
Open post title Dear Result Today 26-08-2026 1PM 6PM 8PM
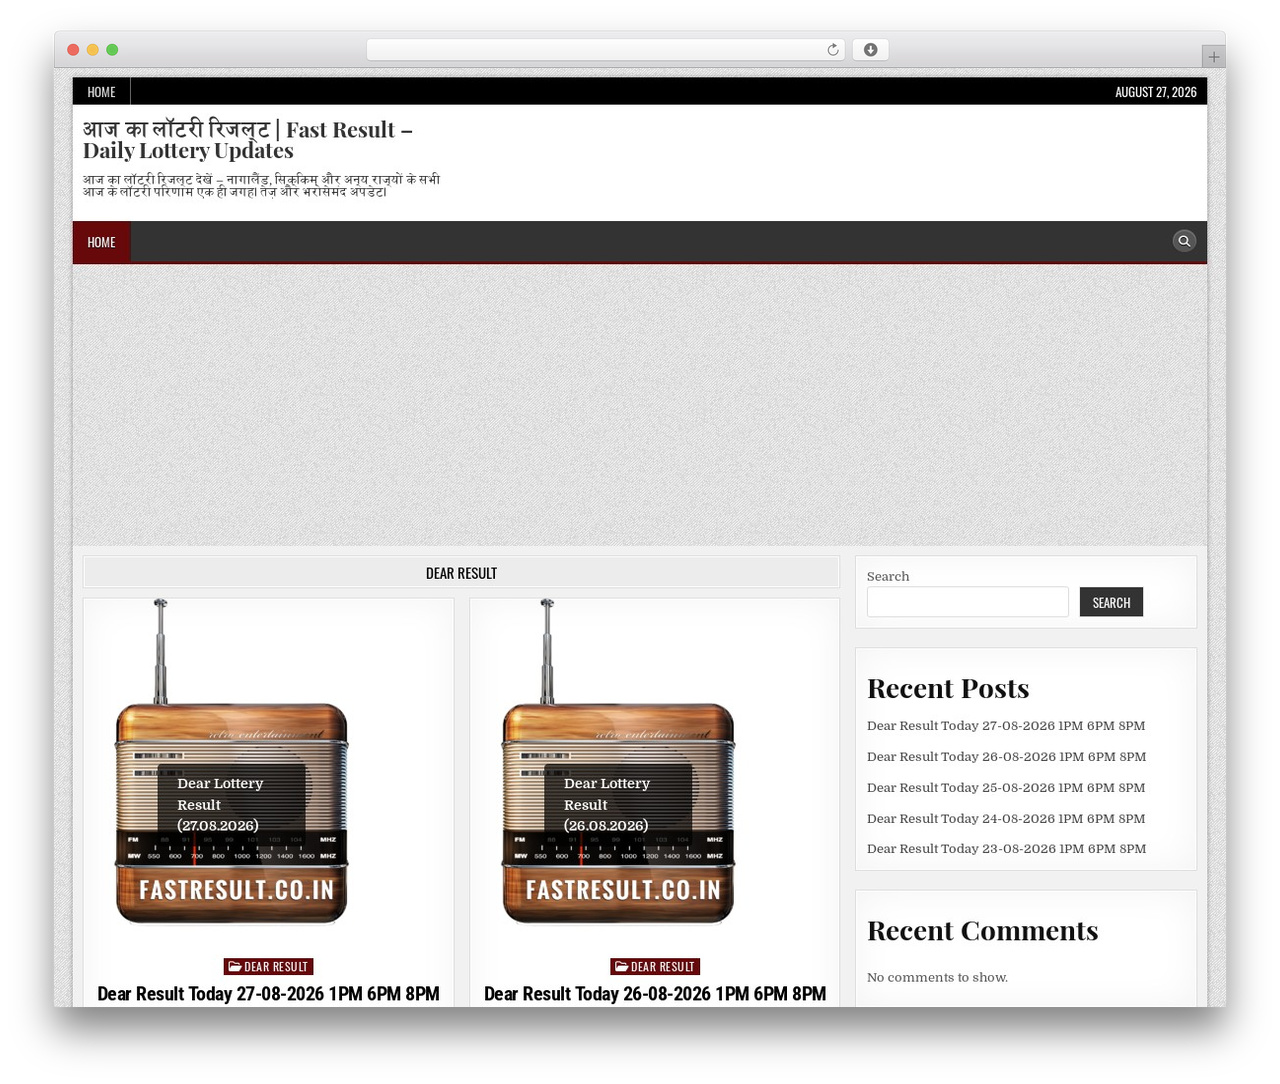[x=655, y=994]
